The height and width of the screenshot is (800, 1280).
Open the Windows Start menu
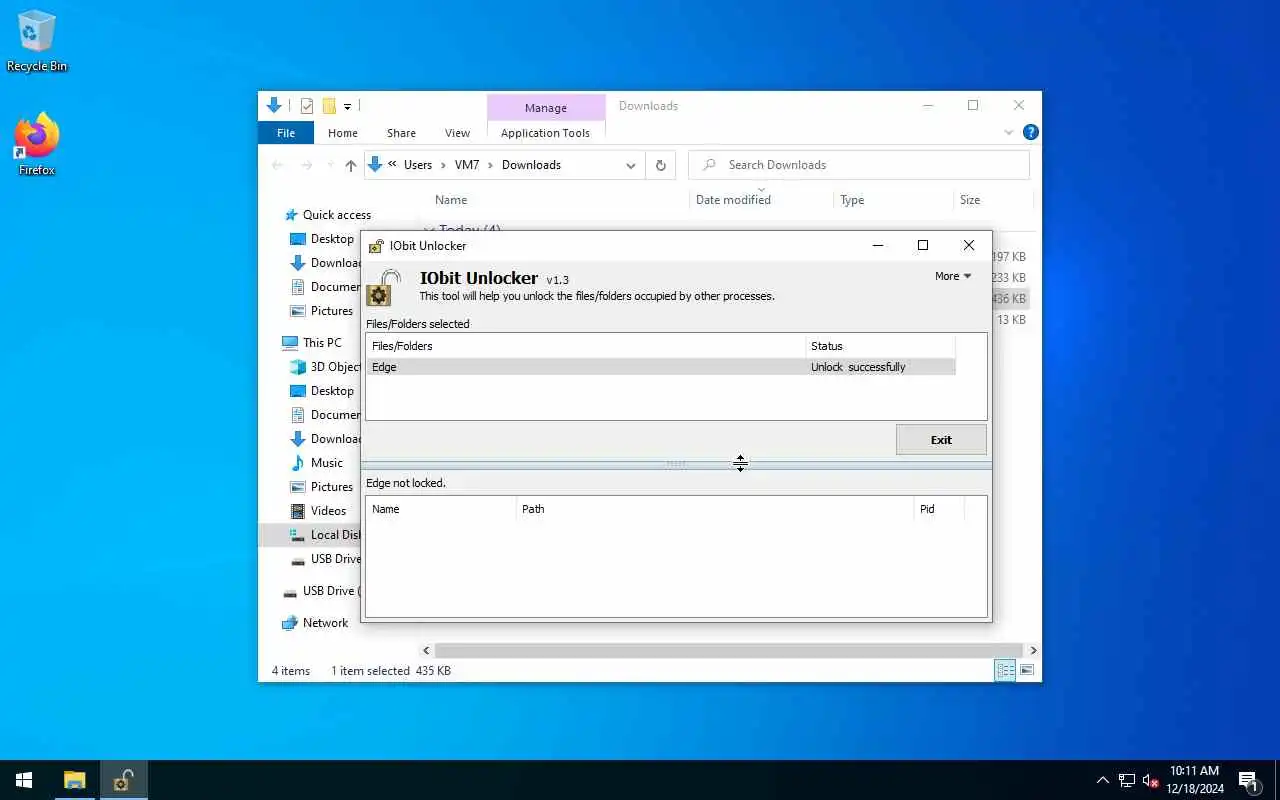(x=24, y=780)
